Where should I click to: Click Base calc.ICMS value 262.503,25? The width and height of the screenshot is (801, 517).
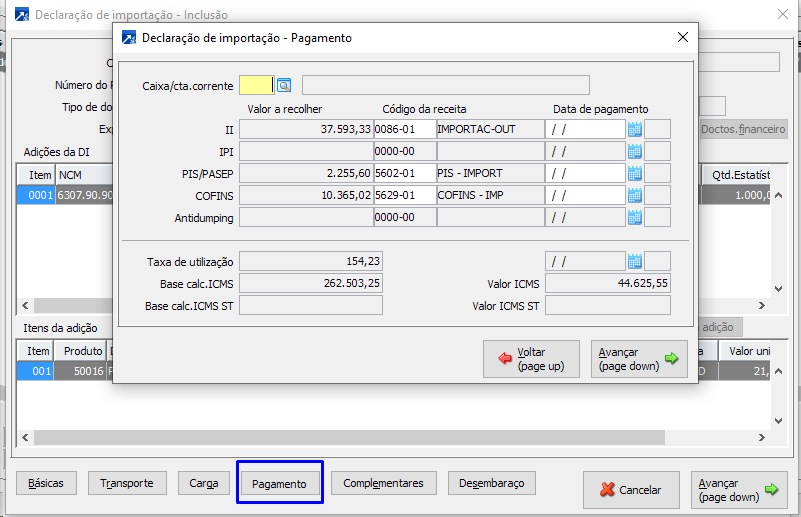pyautogui.click(x=311, y=283)
